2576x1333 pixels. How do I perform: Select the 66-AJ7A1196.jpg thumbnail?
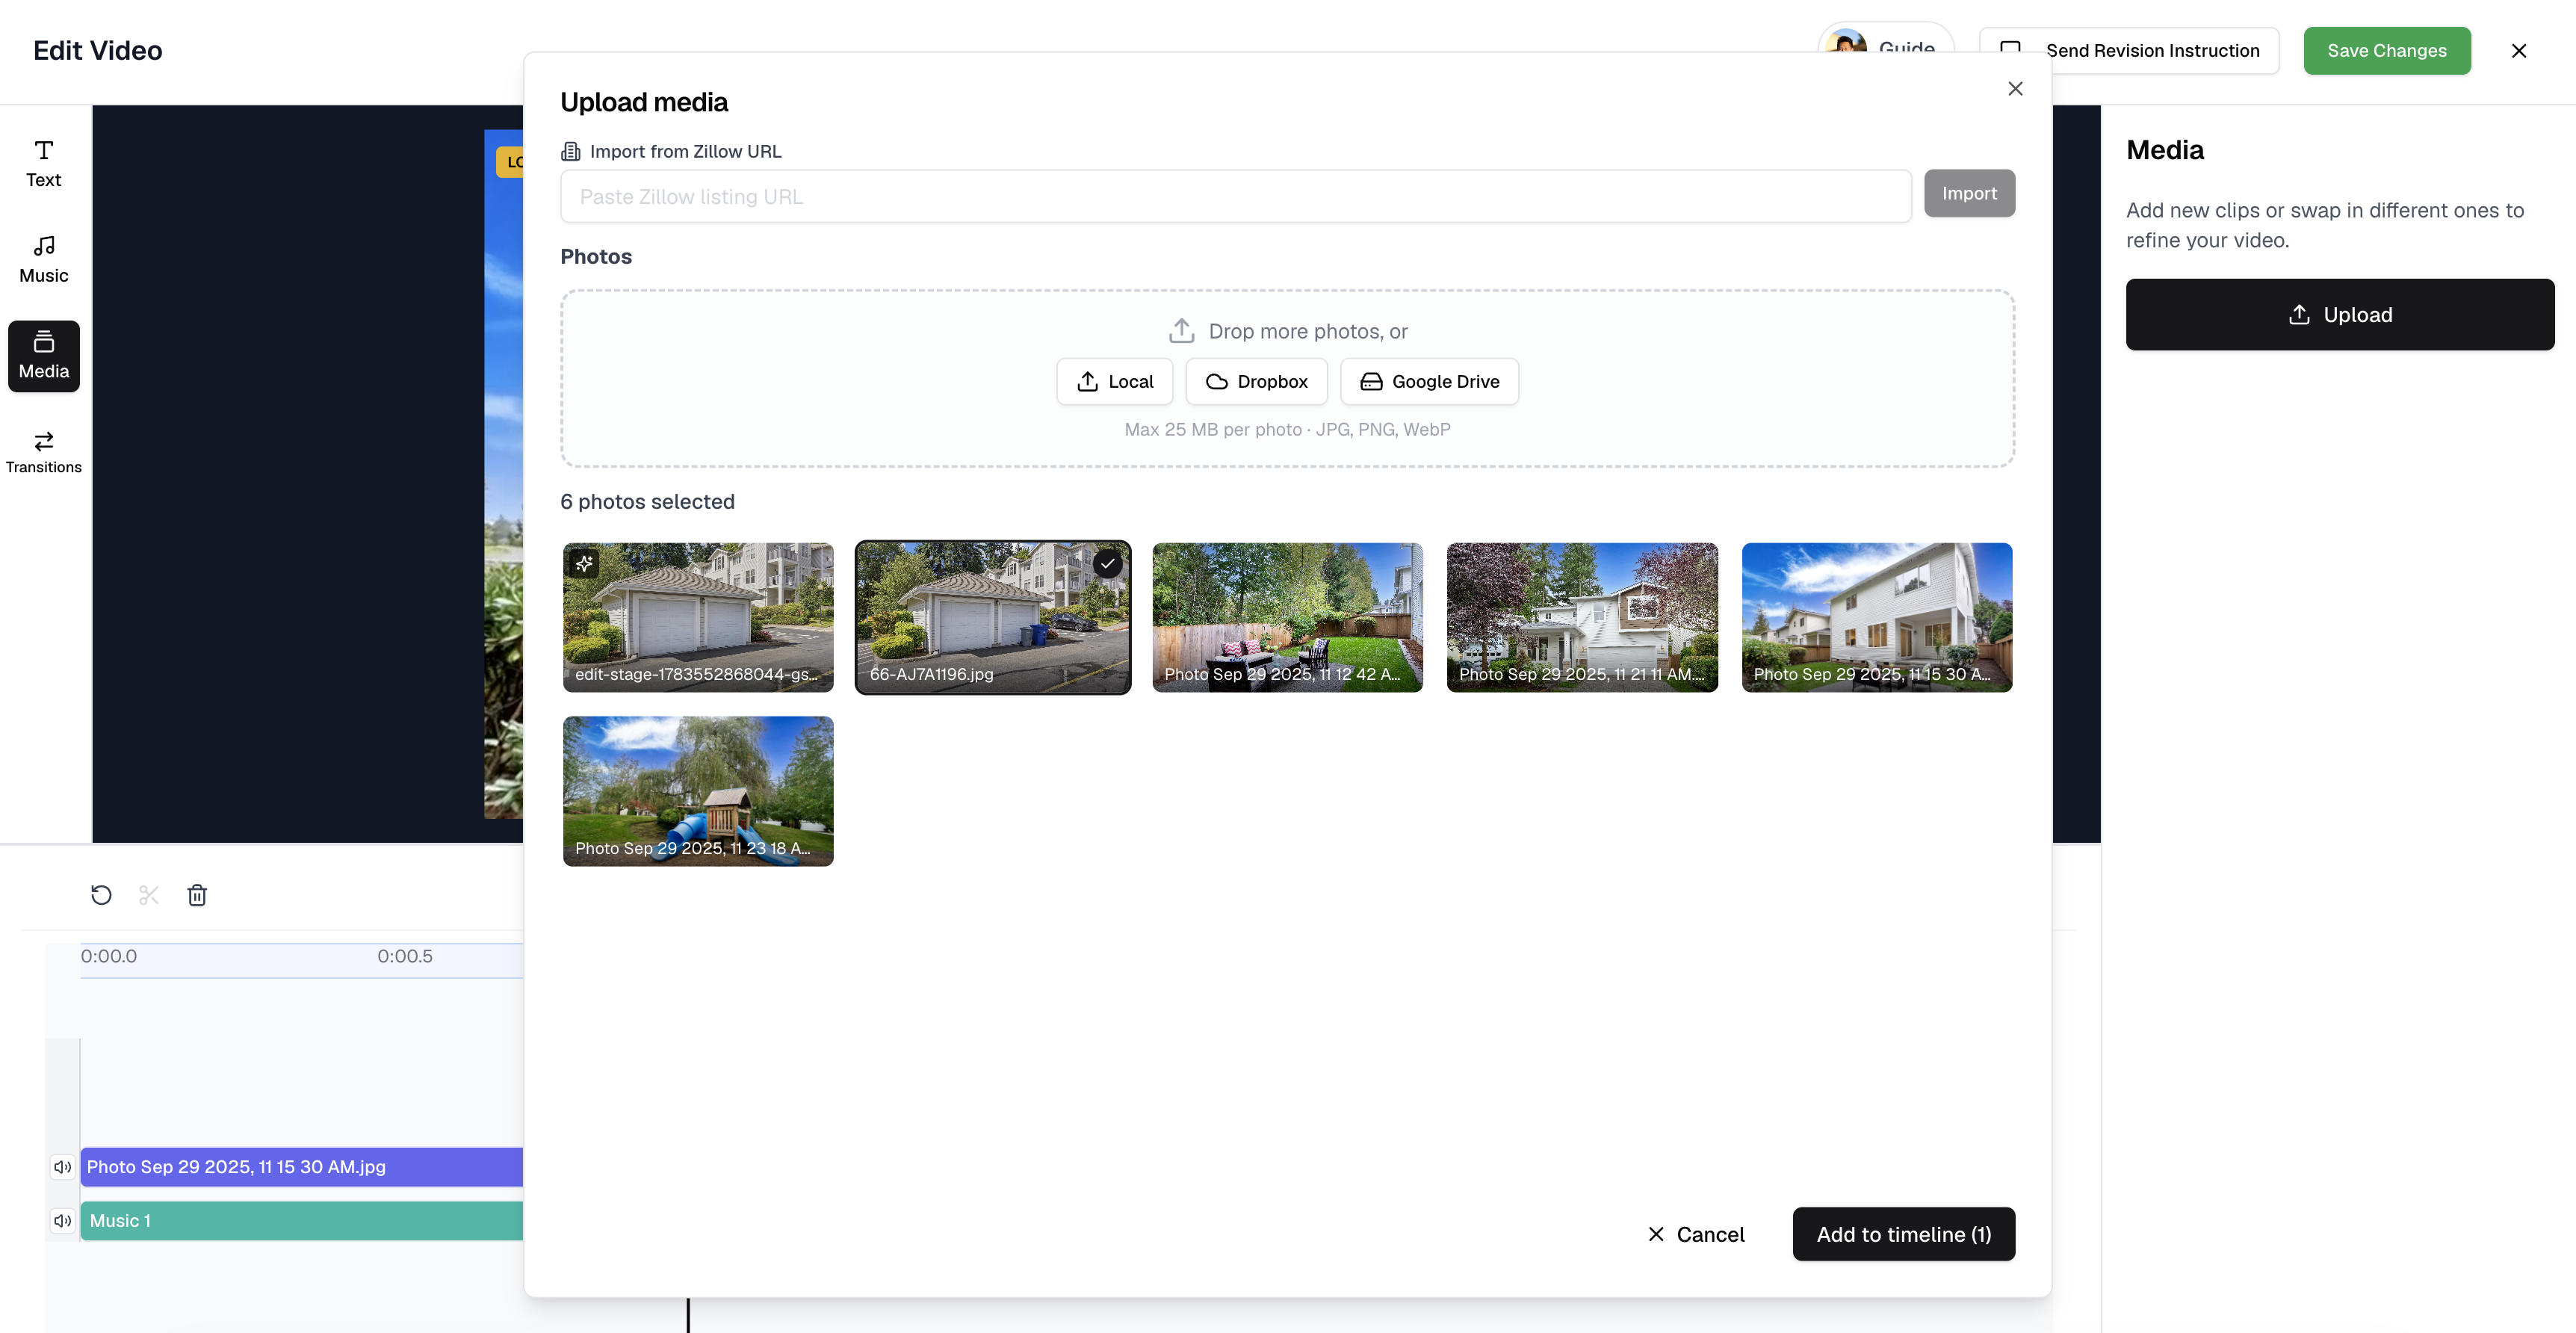point(993,617)
